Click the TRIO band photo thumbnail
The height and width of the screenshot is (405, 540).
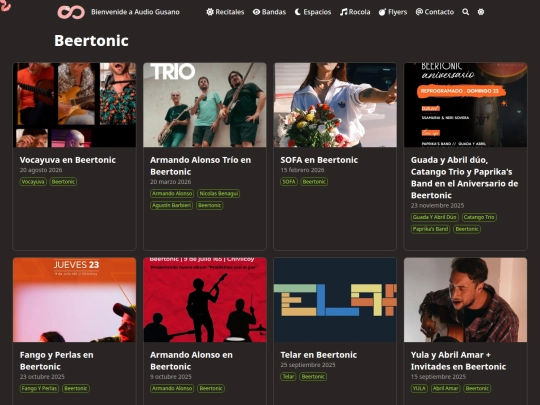coord(205,105)
